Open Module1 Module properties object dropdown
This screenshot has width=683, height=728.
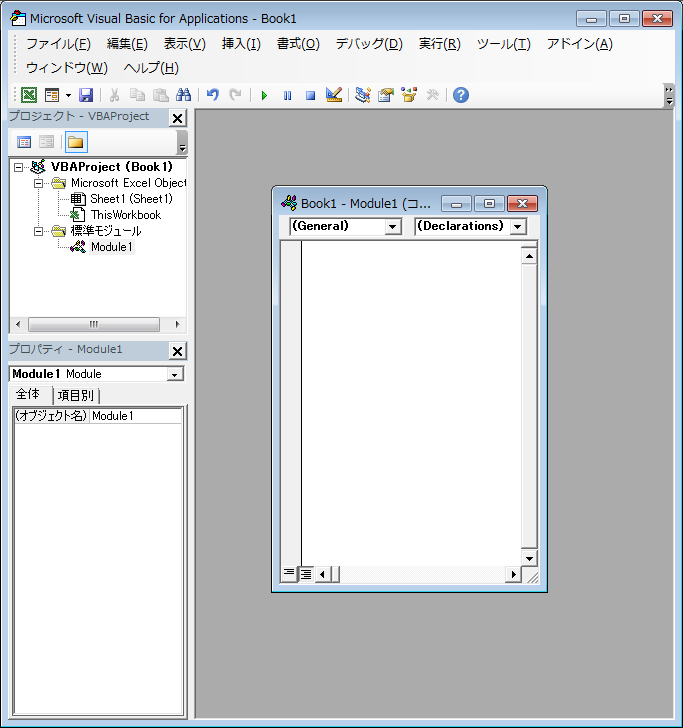[175, 374]
